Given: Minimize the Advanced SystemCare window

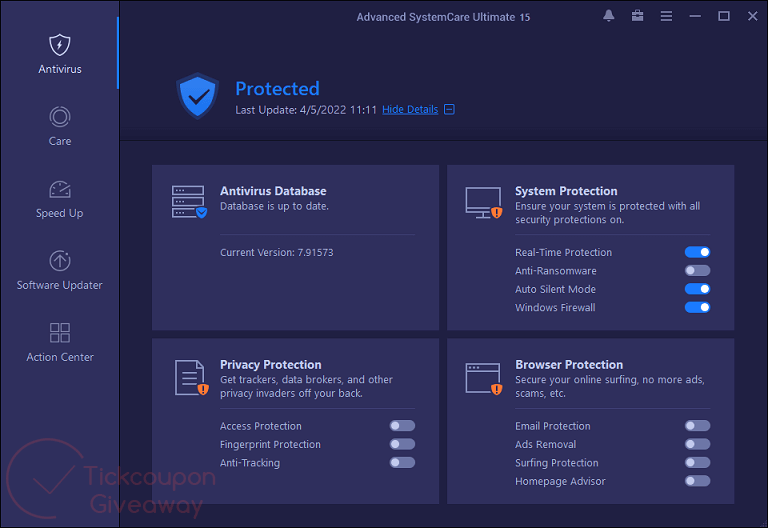Looking at the screenshot, I should coord(695,16).
